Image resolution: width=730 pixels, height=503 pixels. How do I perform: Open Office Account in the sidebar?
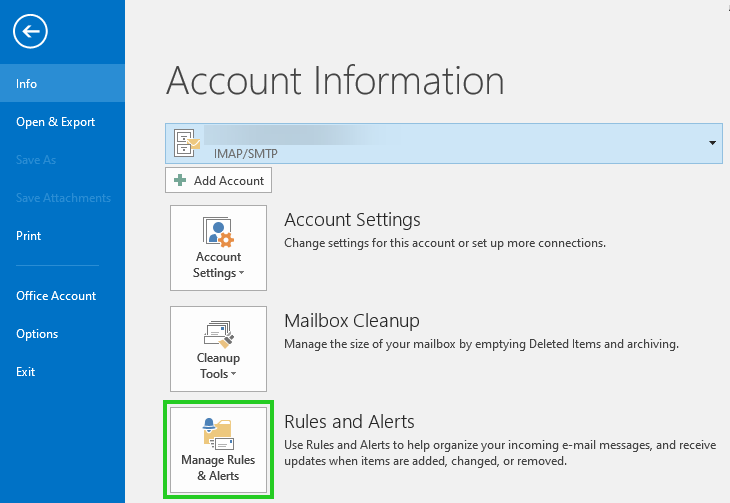[x=56, y=296]
